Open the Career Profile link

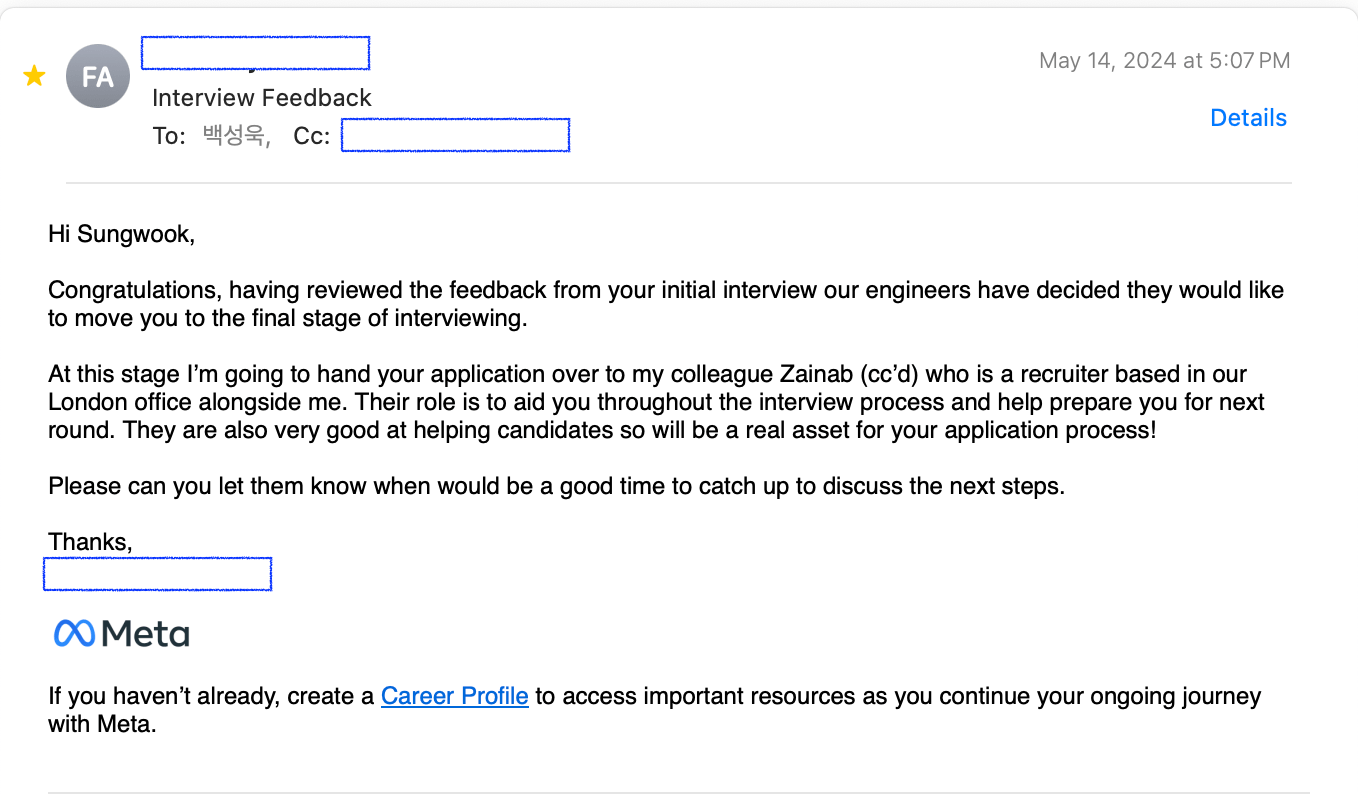[x=454, y=696]
